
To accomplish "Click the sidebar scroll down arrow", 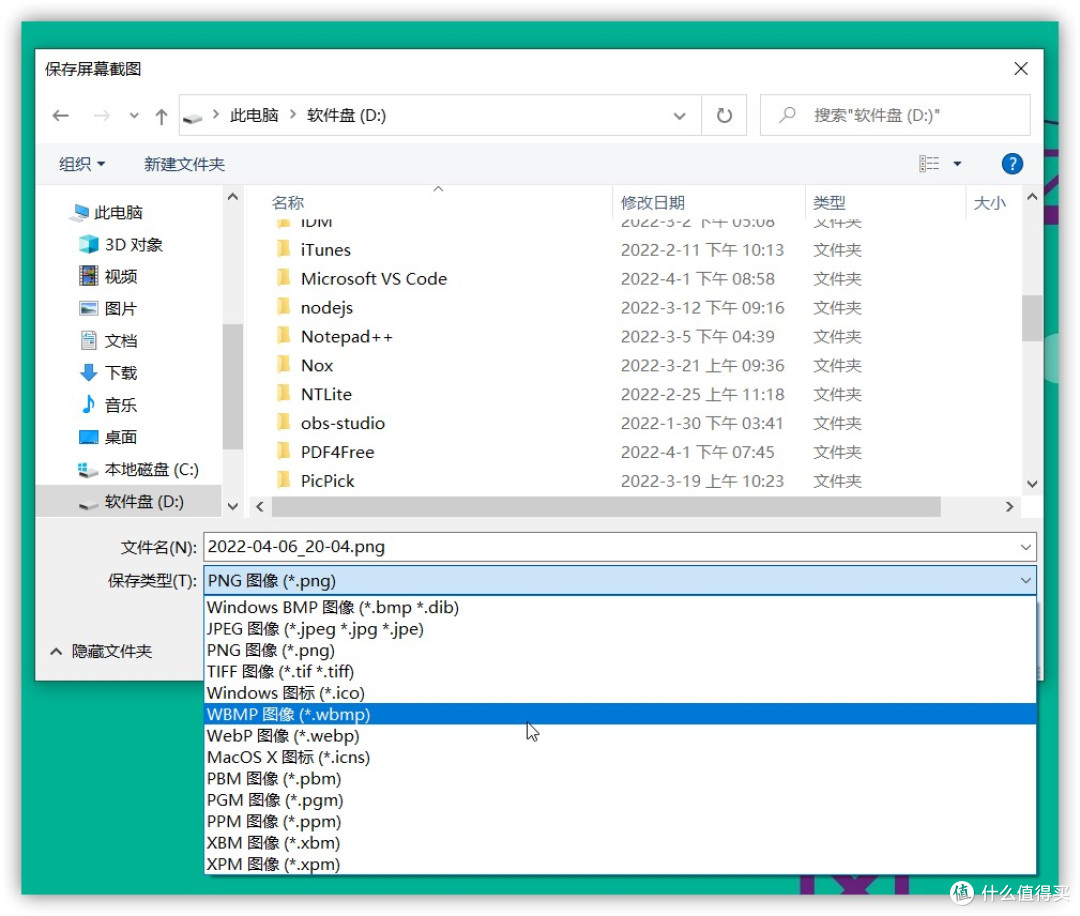I will 233,506.
